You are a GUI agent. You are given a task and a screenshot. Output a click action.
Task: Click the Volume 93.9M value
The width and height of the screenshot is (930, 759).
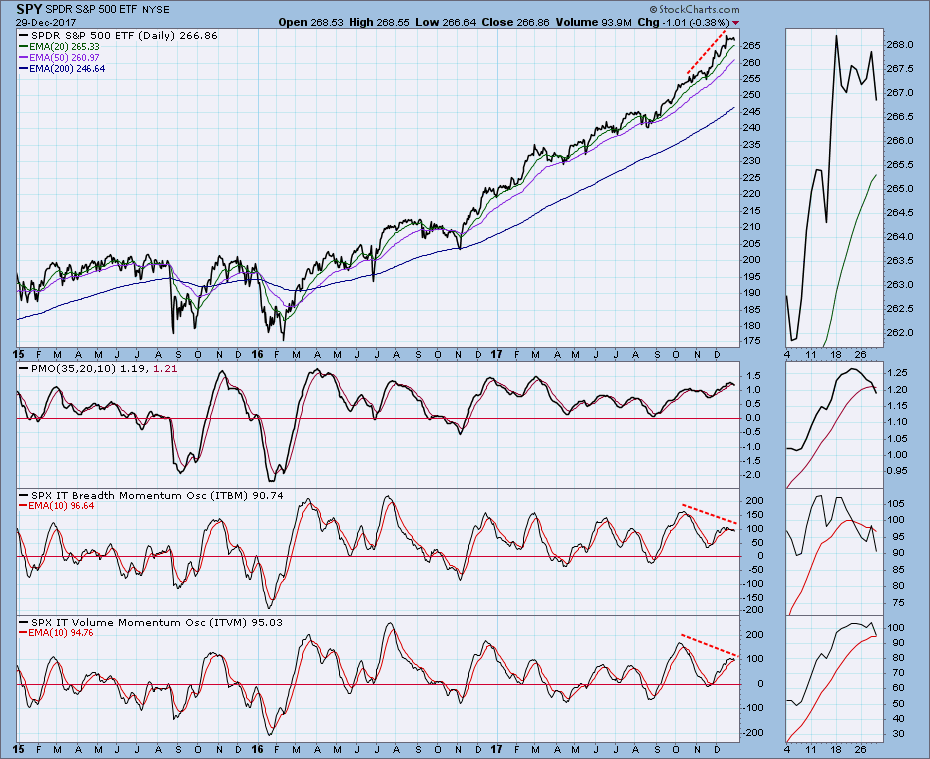point(594,23)
